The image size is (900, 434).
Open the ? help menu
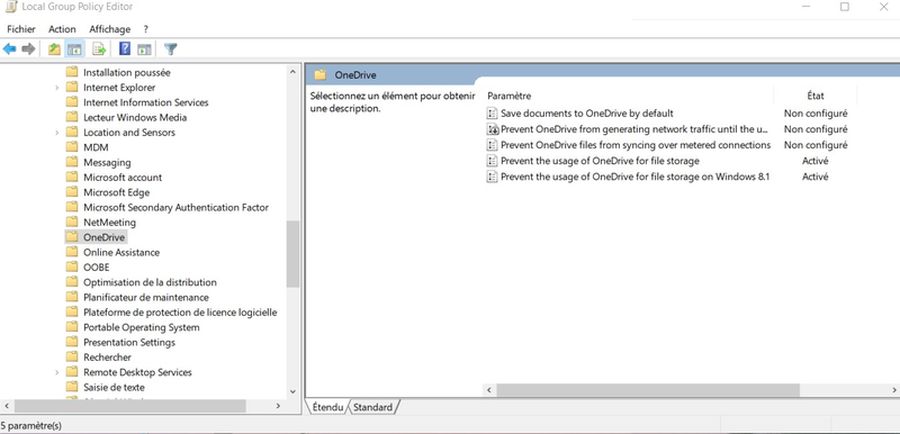click(146, 29)
